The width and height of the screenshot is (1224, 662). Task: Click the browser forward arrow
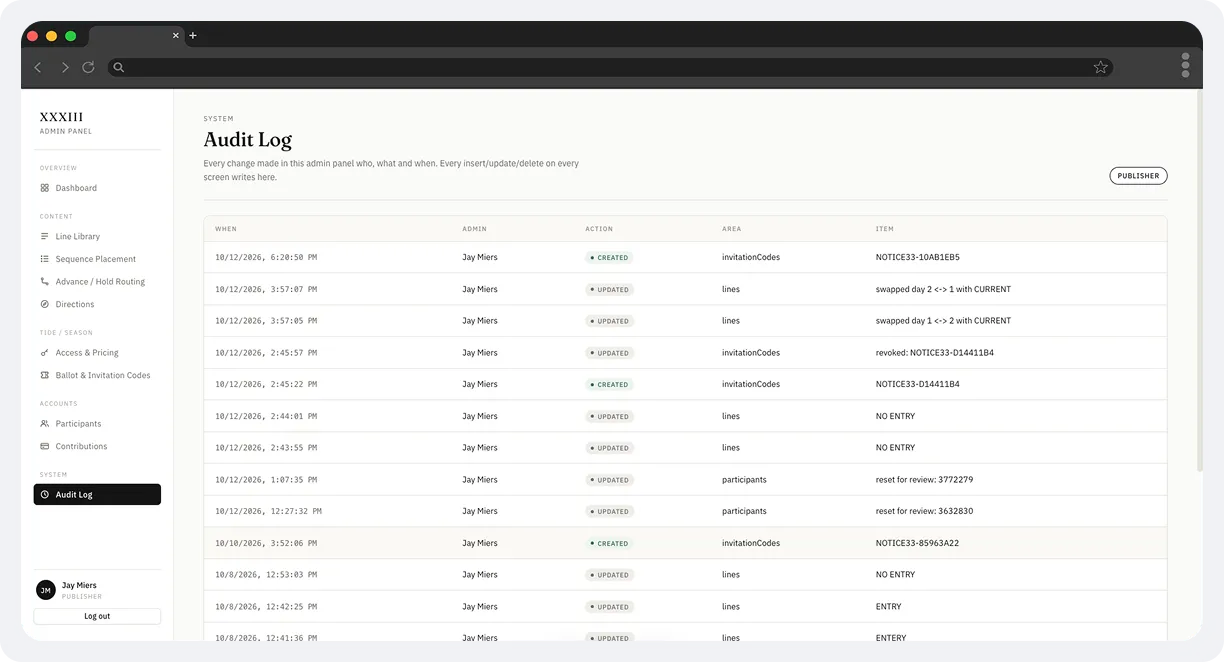coord(65,67)
